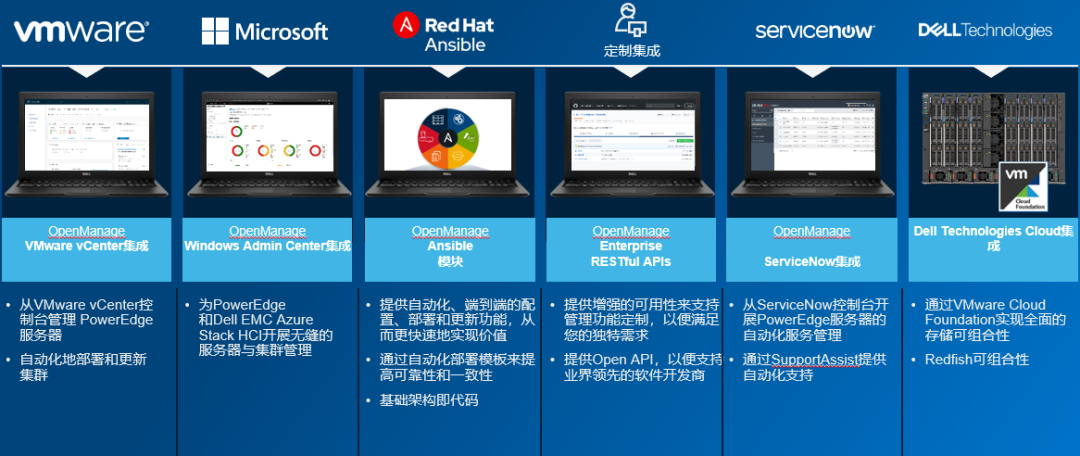
Task: Click the Red Hat Ansible logo
Action: (x=444, y=33)
